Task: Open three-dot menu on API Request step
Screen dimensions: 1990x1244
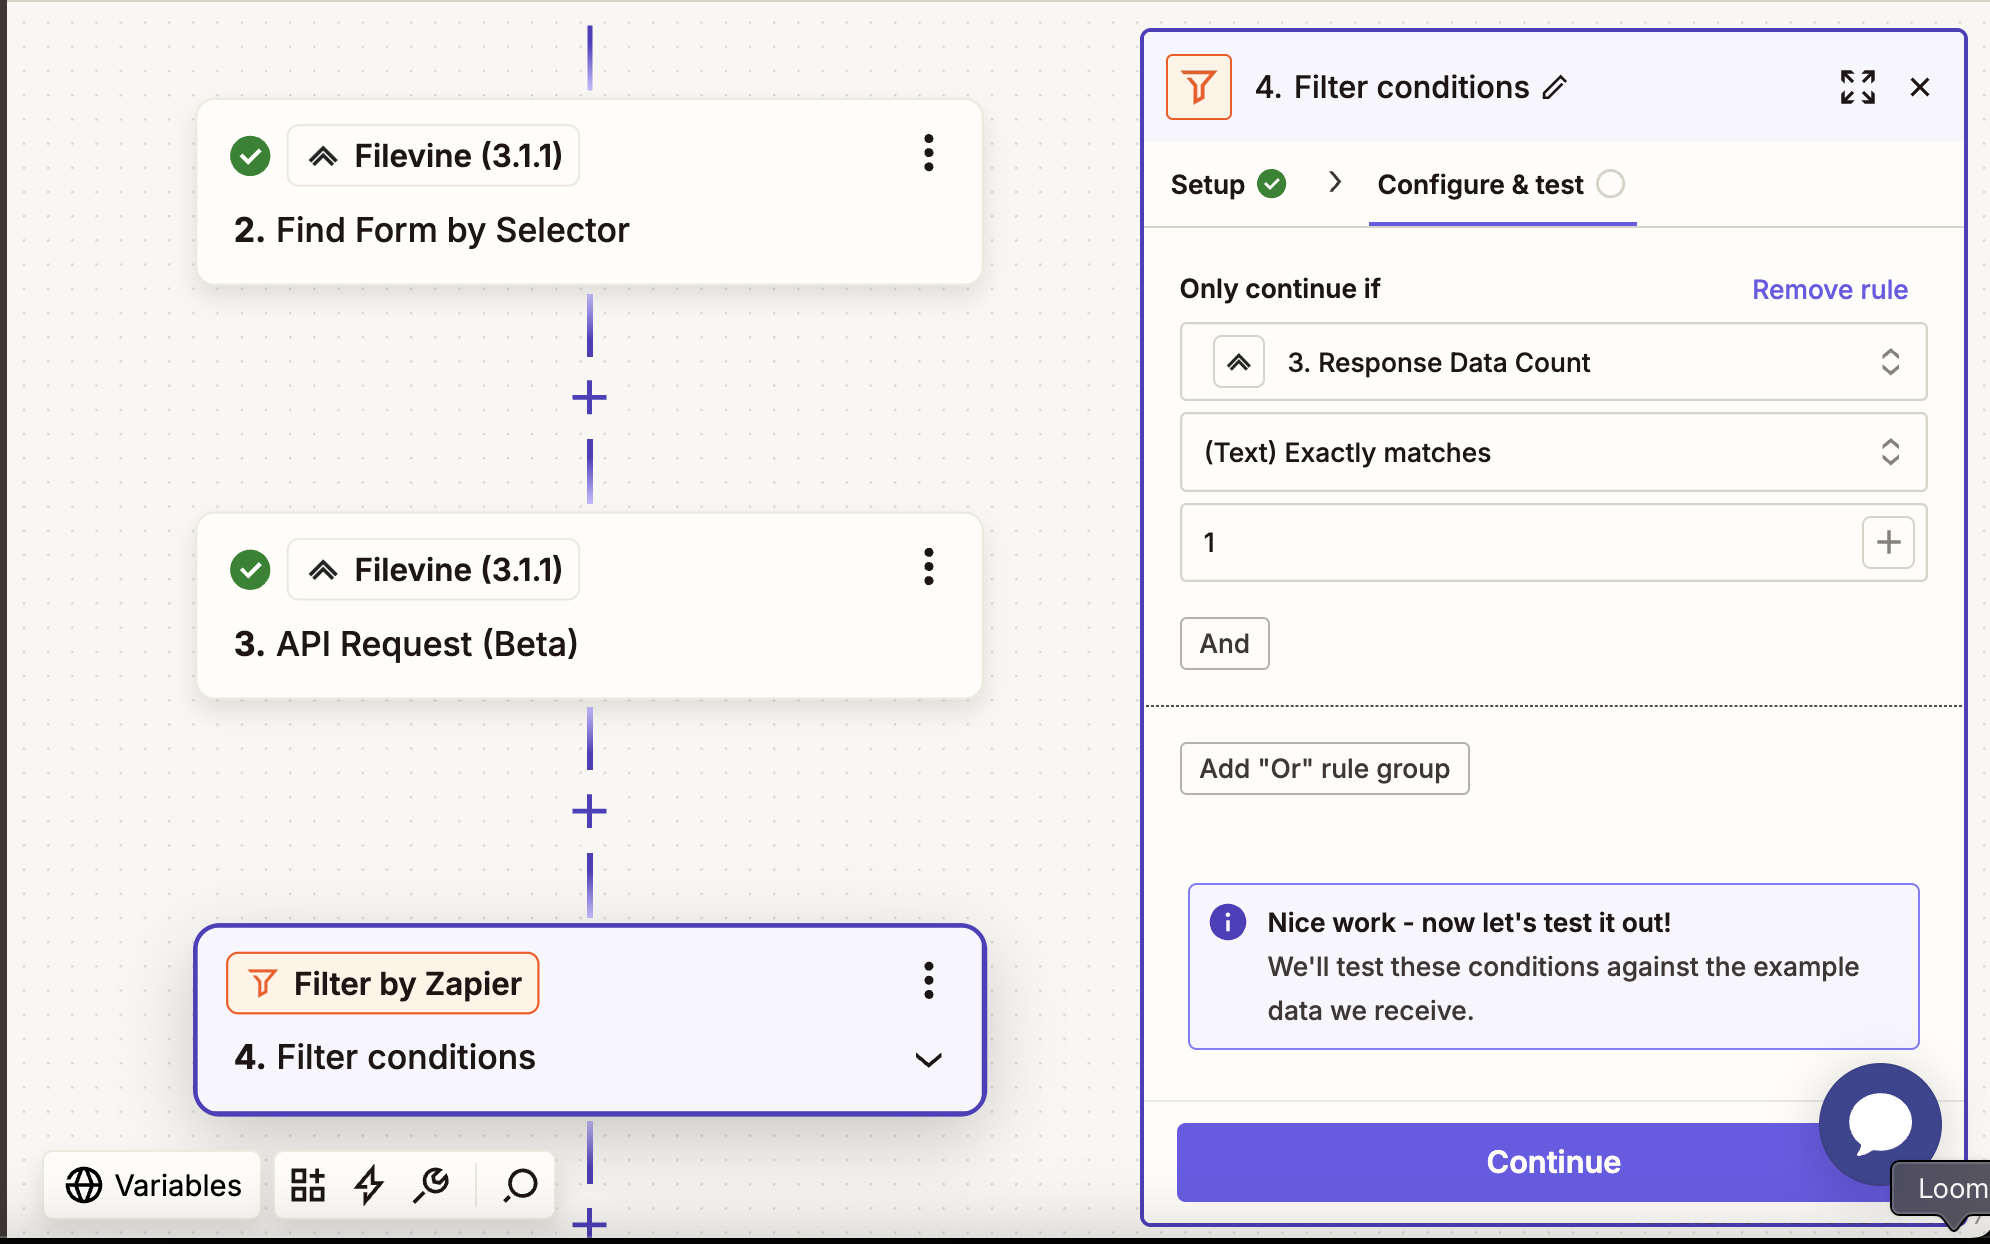Action: pos(928,568)
